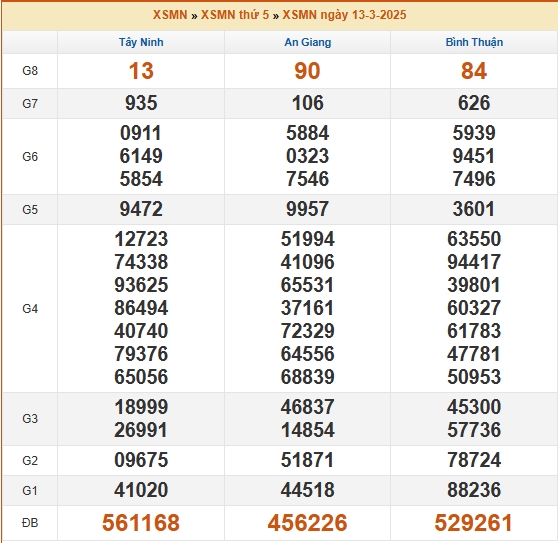Screen dimensions: 558x543
Task: Select the G8 row label
Action: 30,71
